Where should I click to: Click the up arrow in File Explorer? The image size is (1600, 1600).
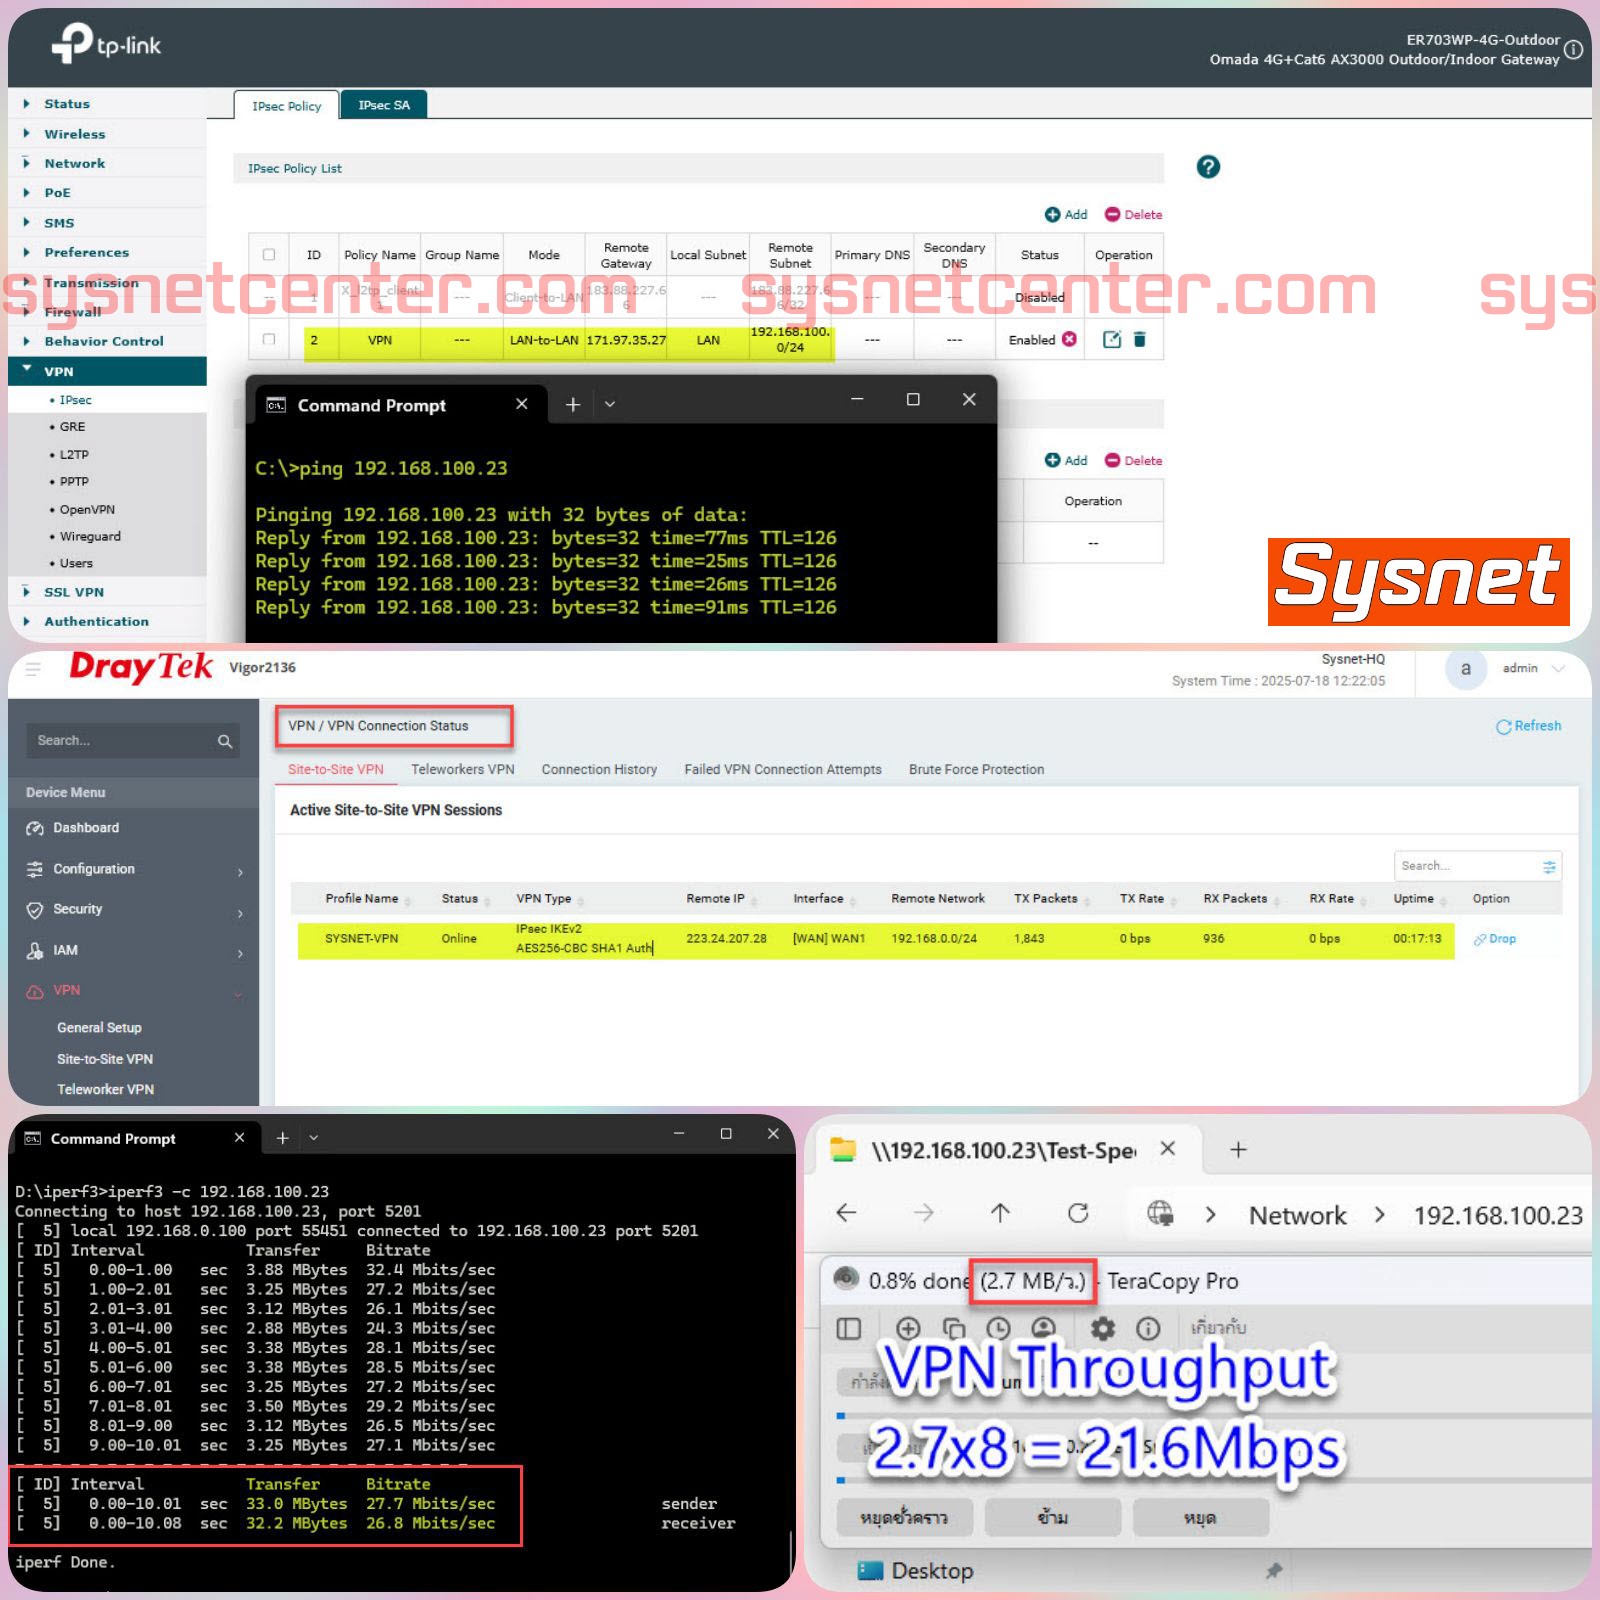pyautogui.click(x=1000, y=1213)
